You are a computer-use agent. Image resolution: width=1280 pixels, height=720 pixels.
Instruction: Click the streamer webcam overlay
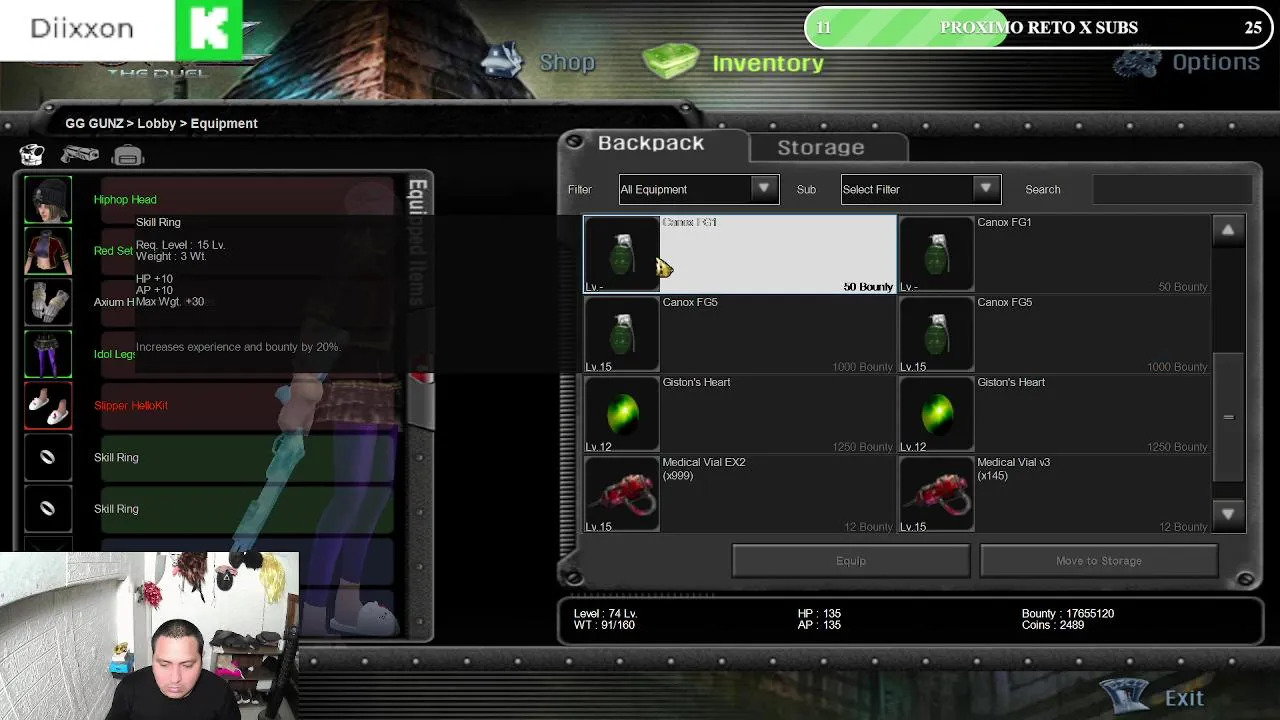click(149, 636)
